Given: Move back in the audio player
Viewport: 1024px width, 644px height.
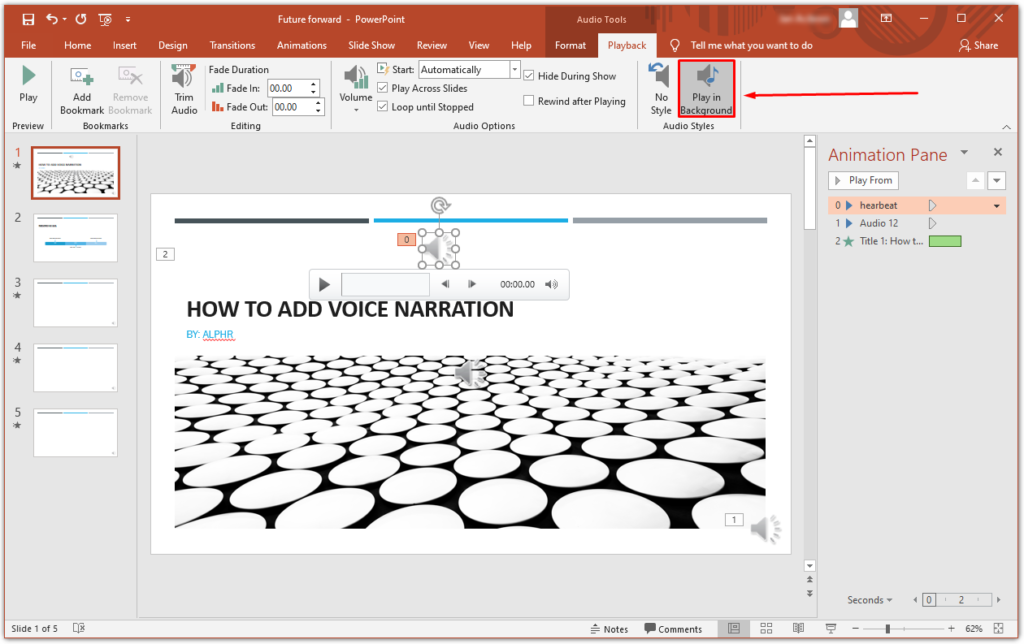Looking at the screenshot, I should pyautogui.click(x=445, y=284).
